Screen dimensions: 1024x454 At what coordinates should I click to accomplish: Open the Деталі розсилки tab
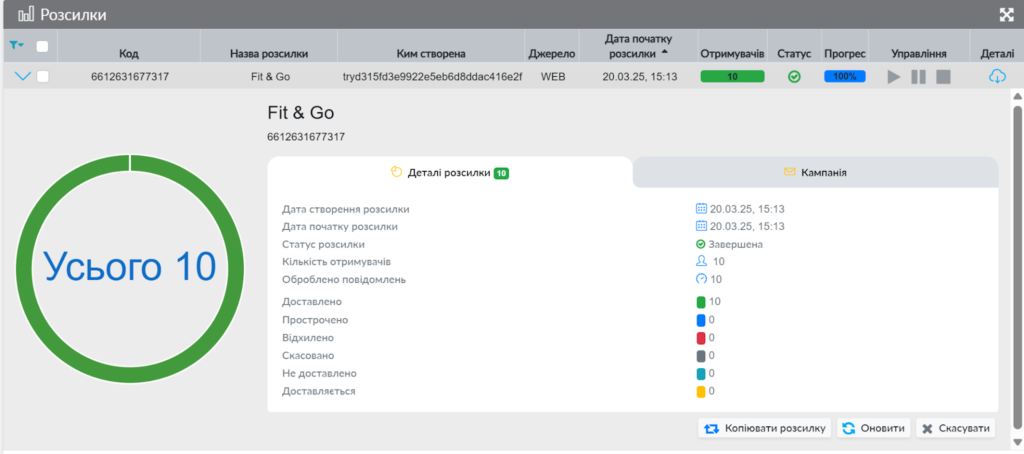pyautogui.click(x=450, y=172)
